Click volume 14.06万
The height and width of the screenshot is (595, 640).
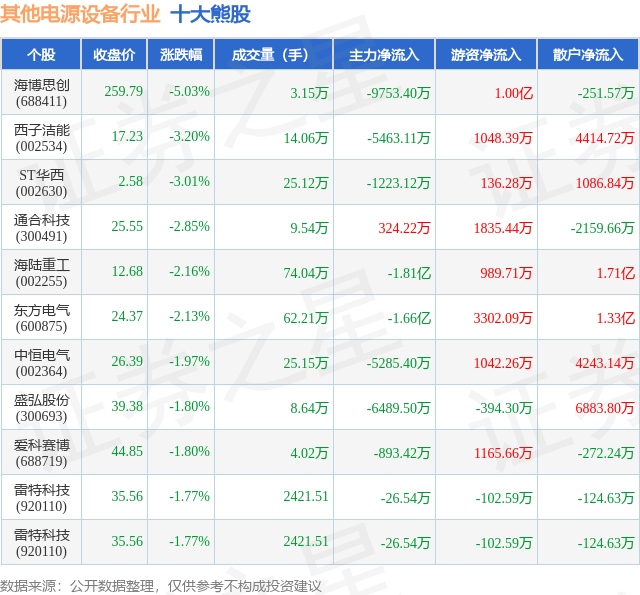click(306, 138)
